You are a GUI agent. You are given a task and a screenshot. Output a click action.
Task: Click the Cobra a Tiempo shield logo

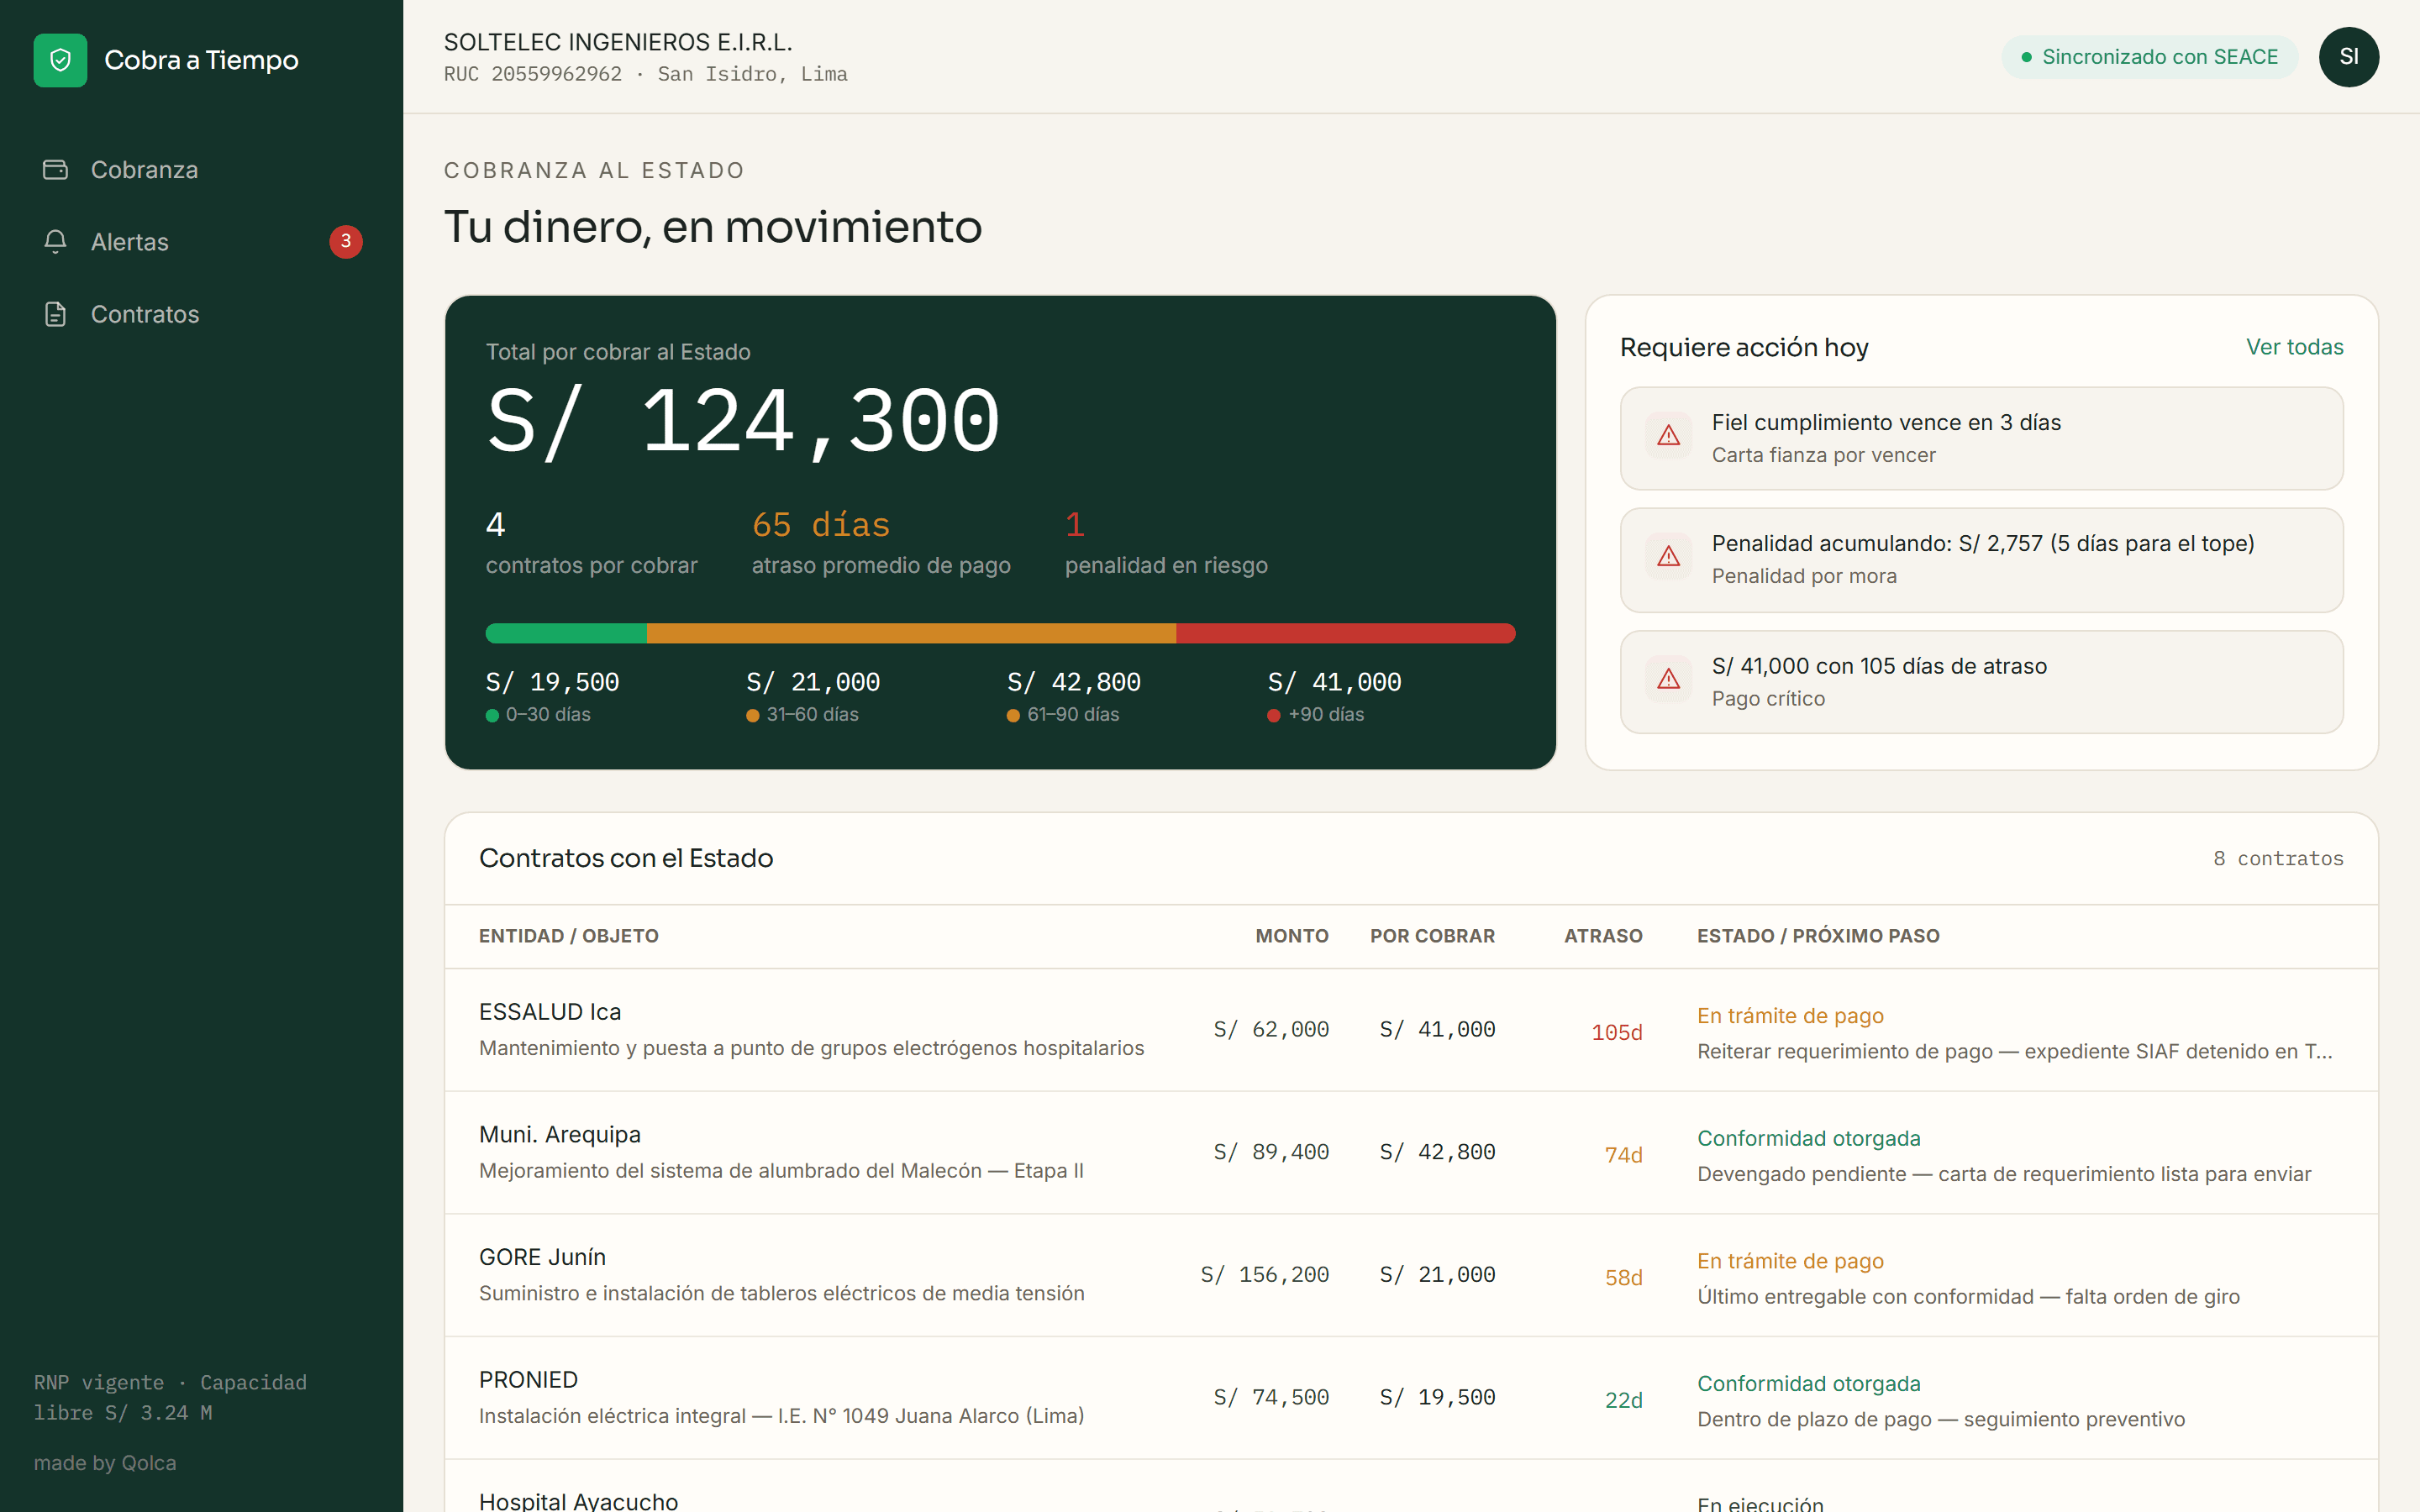[60, 60]
